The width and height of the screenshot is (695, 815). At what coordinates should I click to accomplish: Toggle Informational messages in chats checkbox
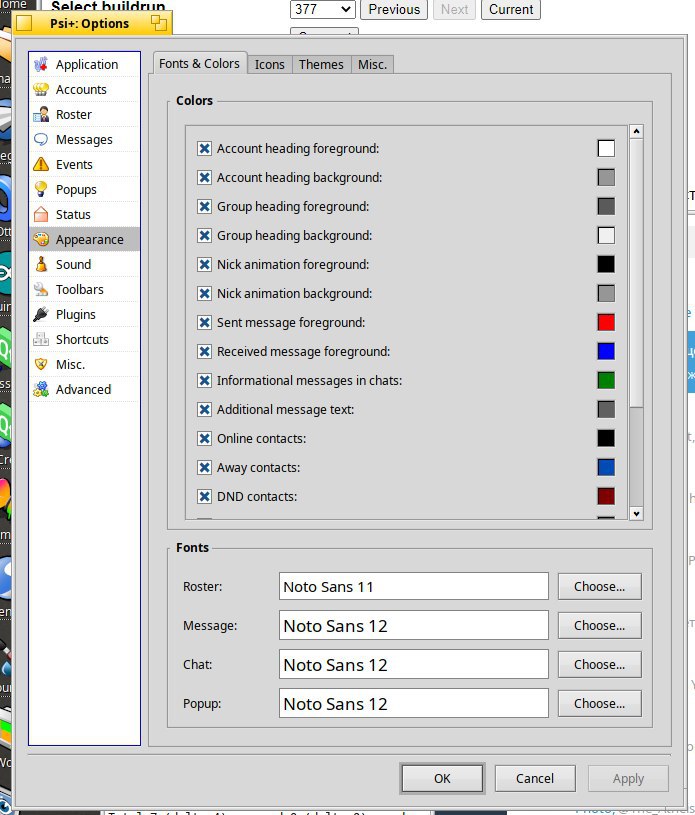coord(204,380)
